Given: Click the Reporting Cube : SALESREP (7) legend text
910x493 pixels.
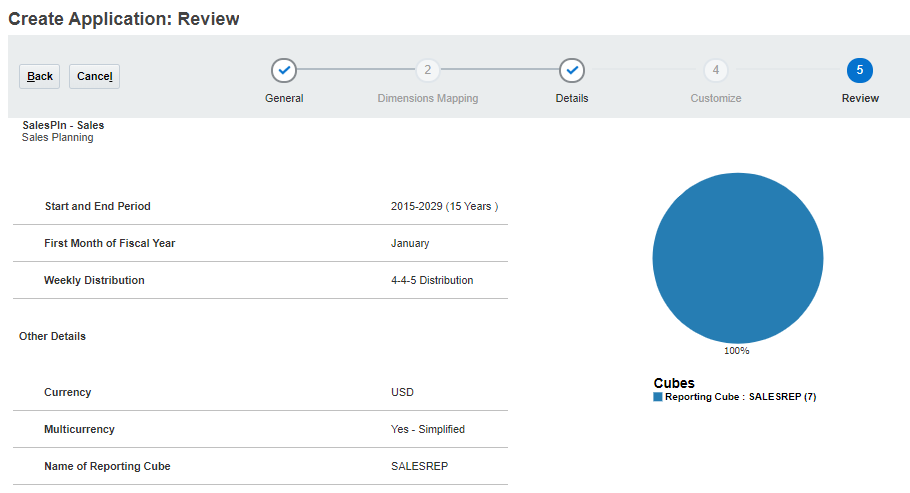Looking at the screenshot, I should (741, 397).
